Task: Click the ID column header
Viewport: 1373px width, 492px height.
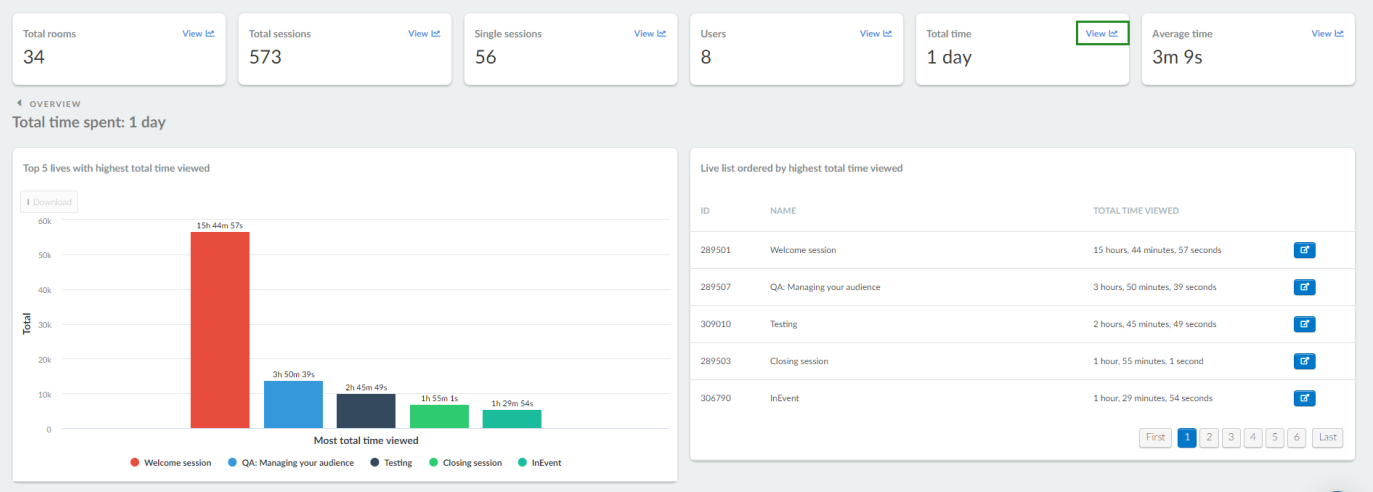Action: (x=706, y=211)
